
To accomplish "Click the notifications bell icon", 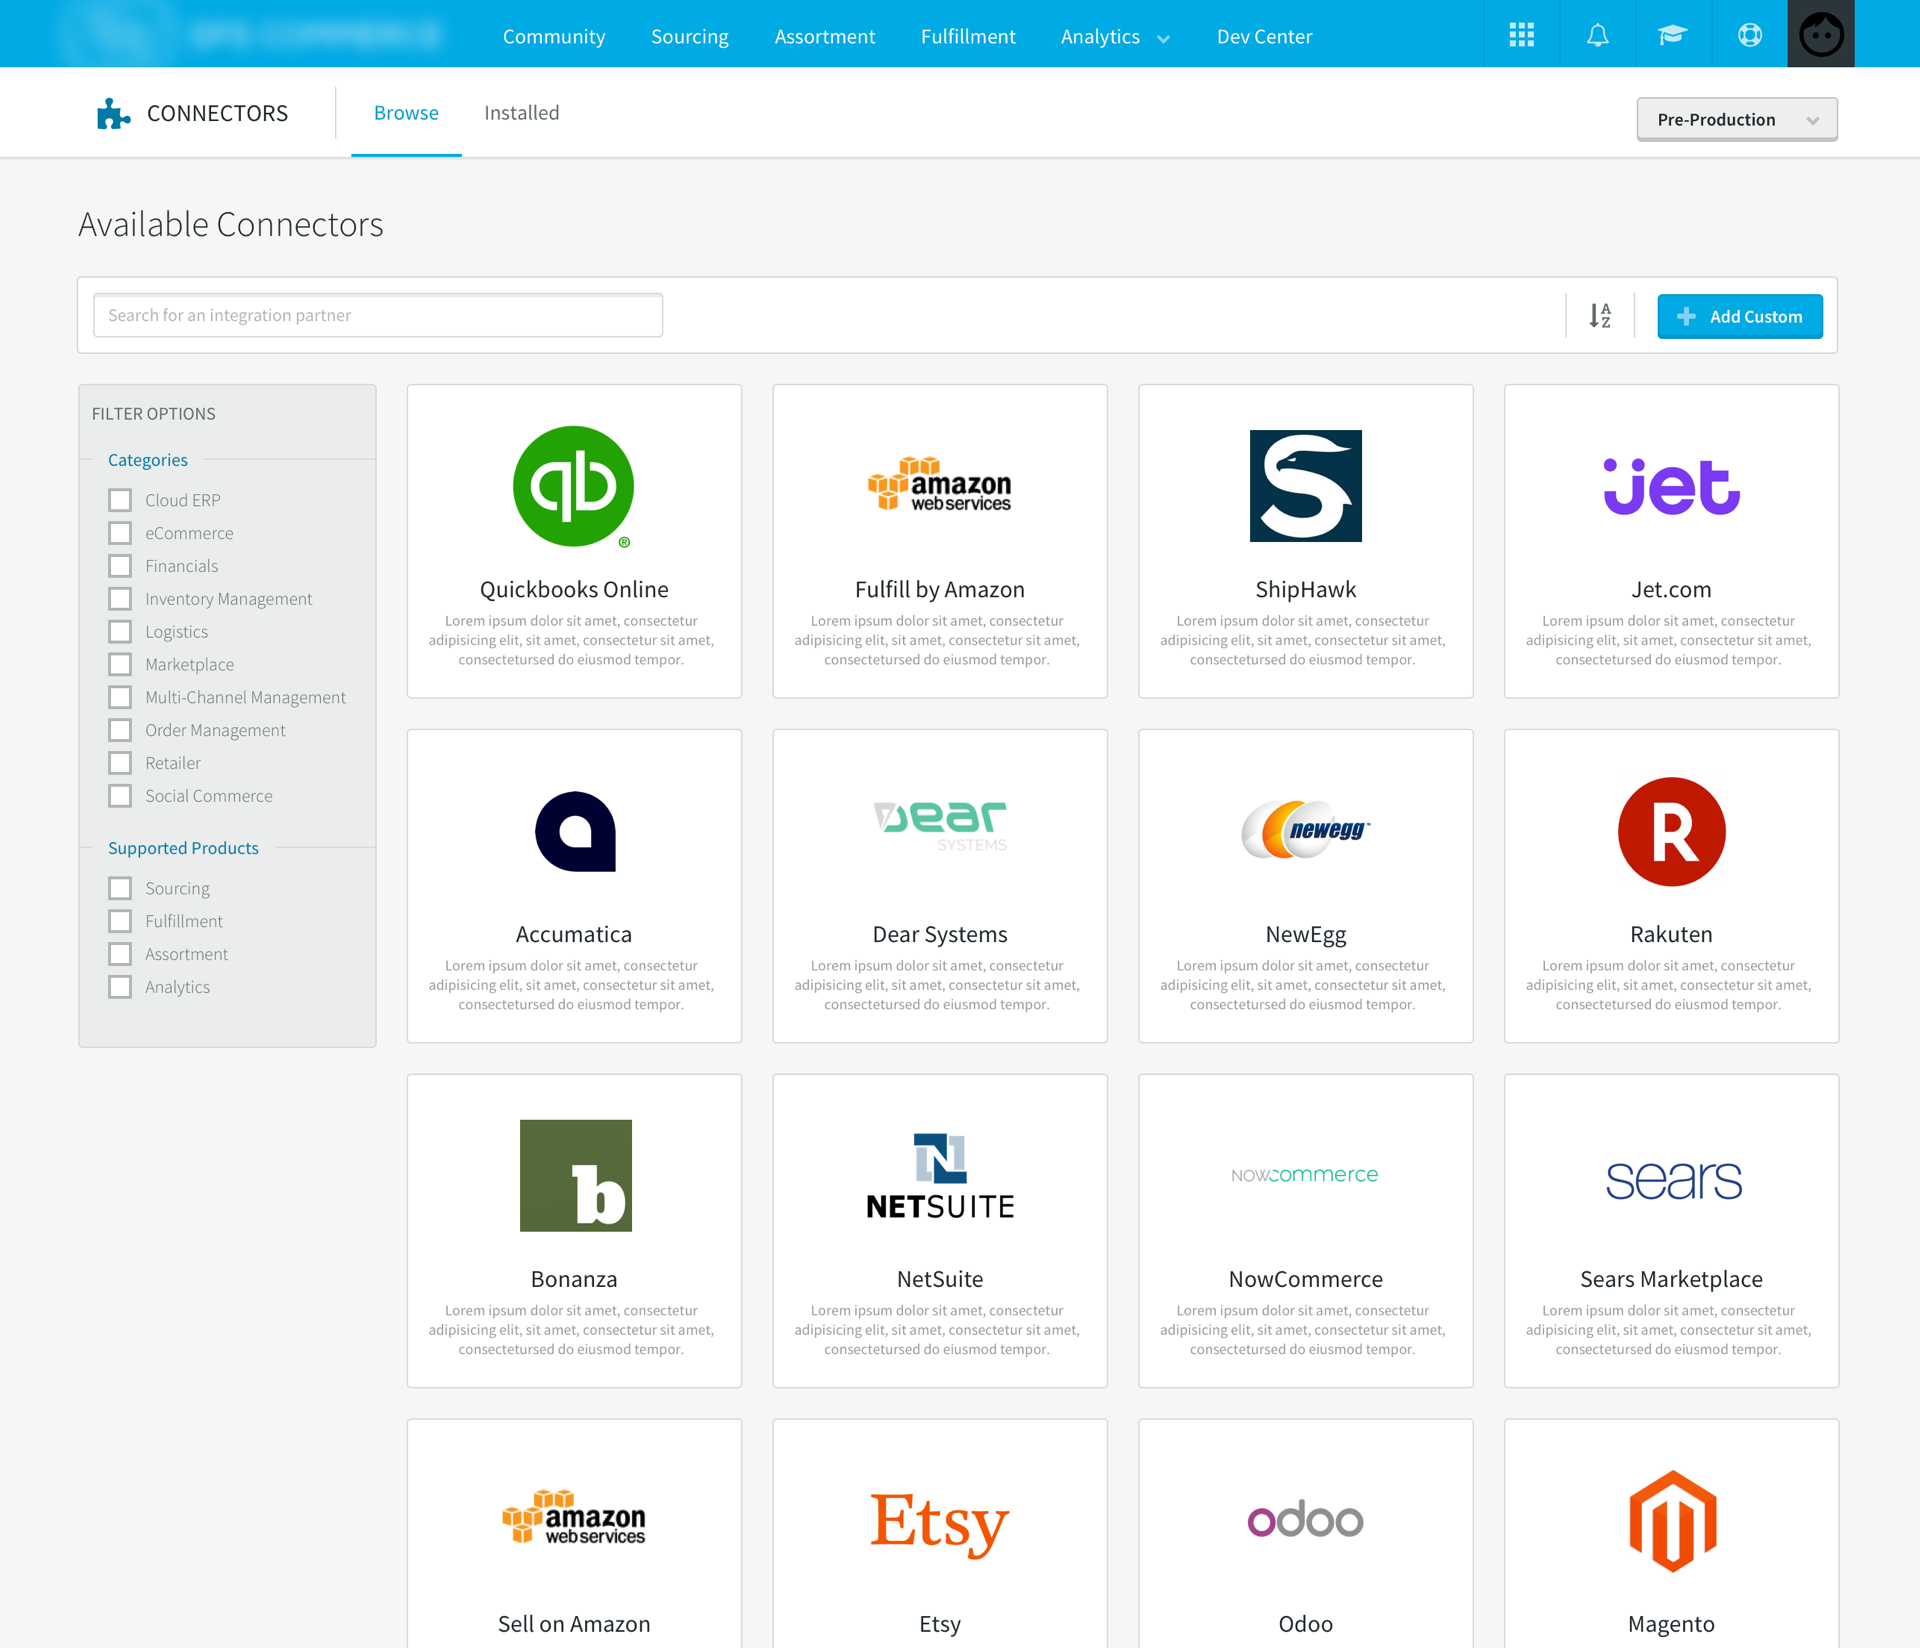I will tap(1597, 35).
